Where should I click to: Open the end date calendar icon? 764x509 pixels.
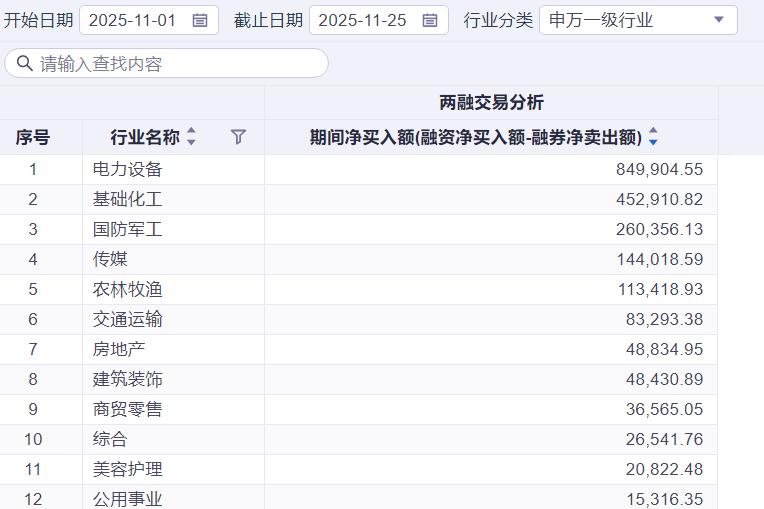[430, 20]
